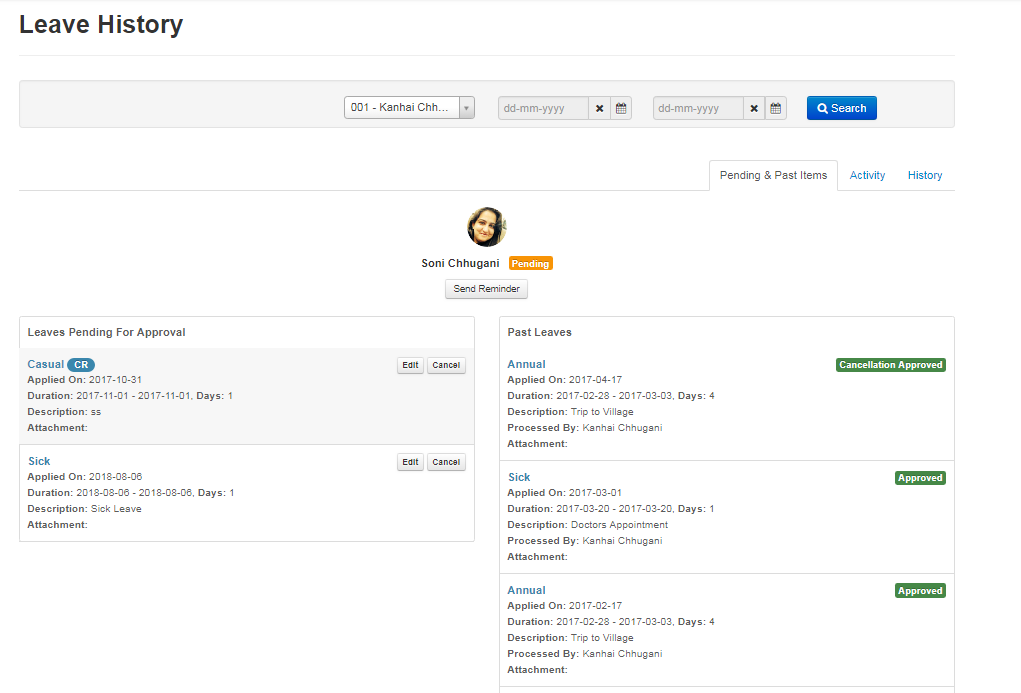Expand the employee dropdown arrow
Screen dimensions: 1021x693
tap(466, 108)
